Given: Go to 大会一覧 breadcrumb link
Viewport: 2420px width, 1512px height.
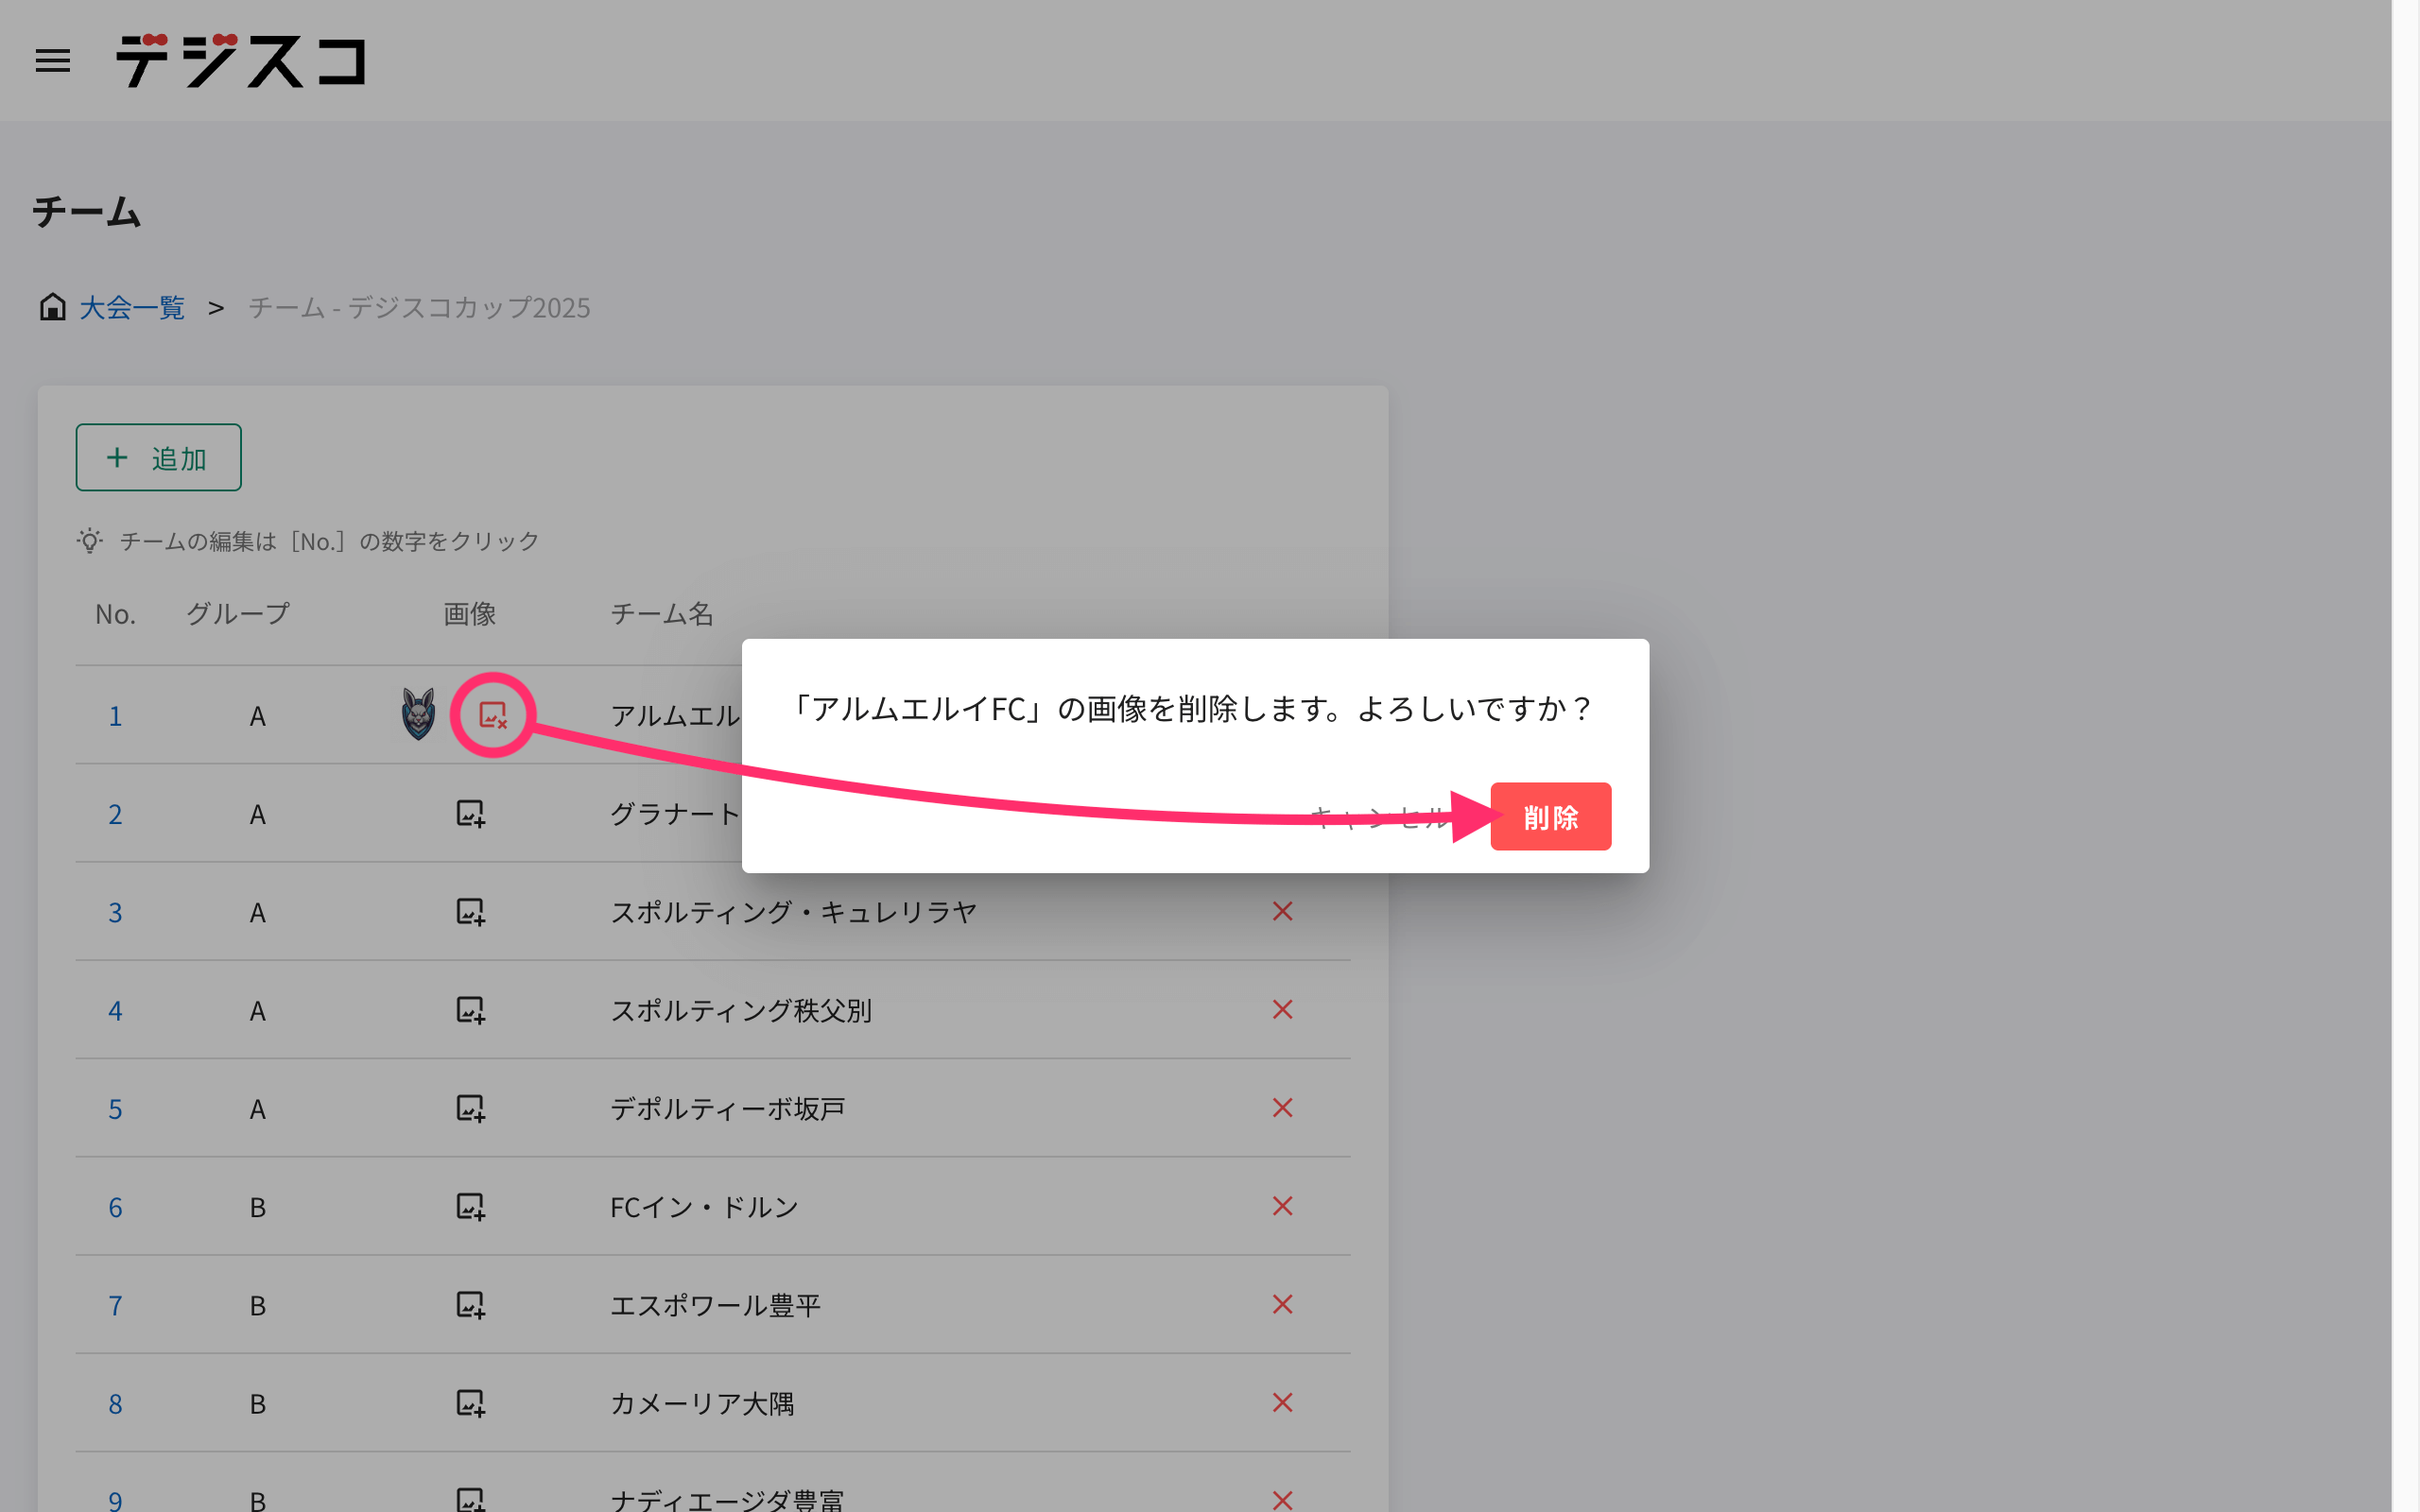Looking at the screenshot, I should click(x=132, y=308).
